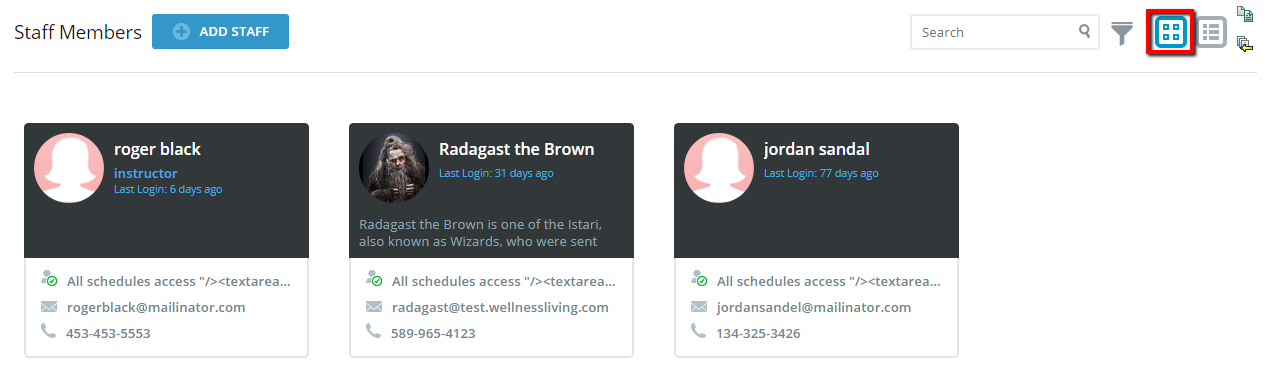The image size is (1282, 366).
Task: Click jordan sandal's schedules access icon
Action: [700, 280]
